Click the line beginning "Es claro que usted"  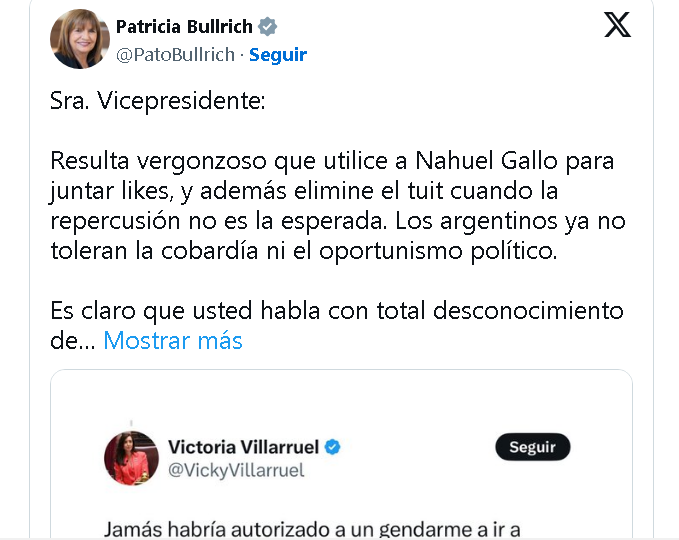(337, 310)
